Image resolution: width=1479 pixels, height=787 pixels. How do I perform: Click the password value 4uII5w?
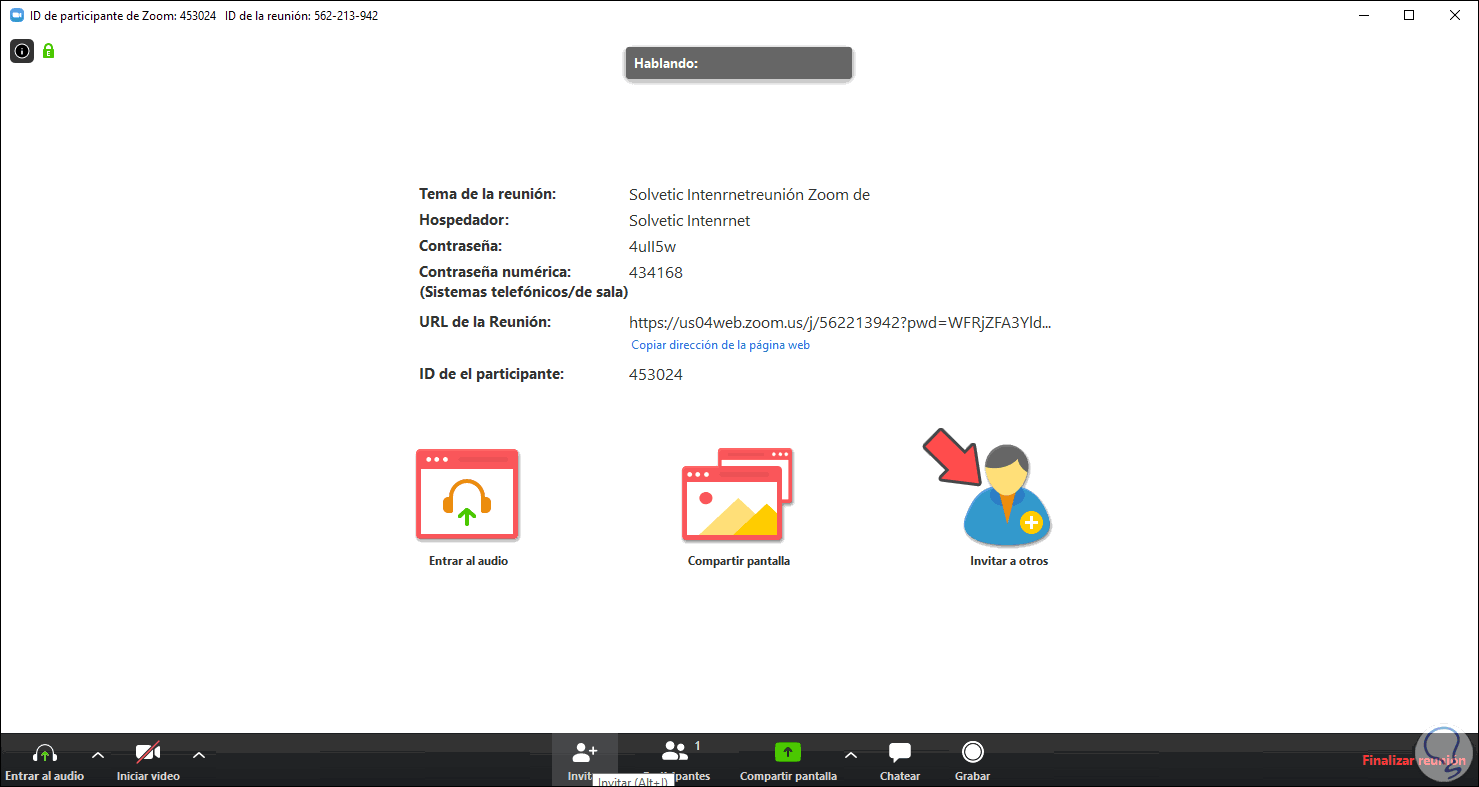pyautogui.click(x=653, y=246)
